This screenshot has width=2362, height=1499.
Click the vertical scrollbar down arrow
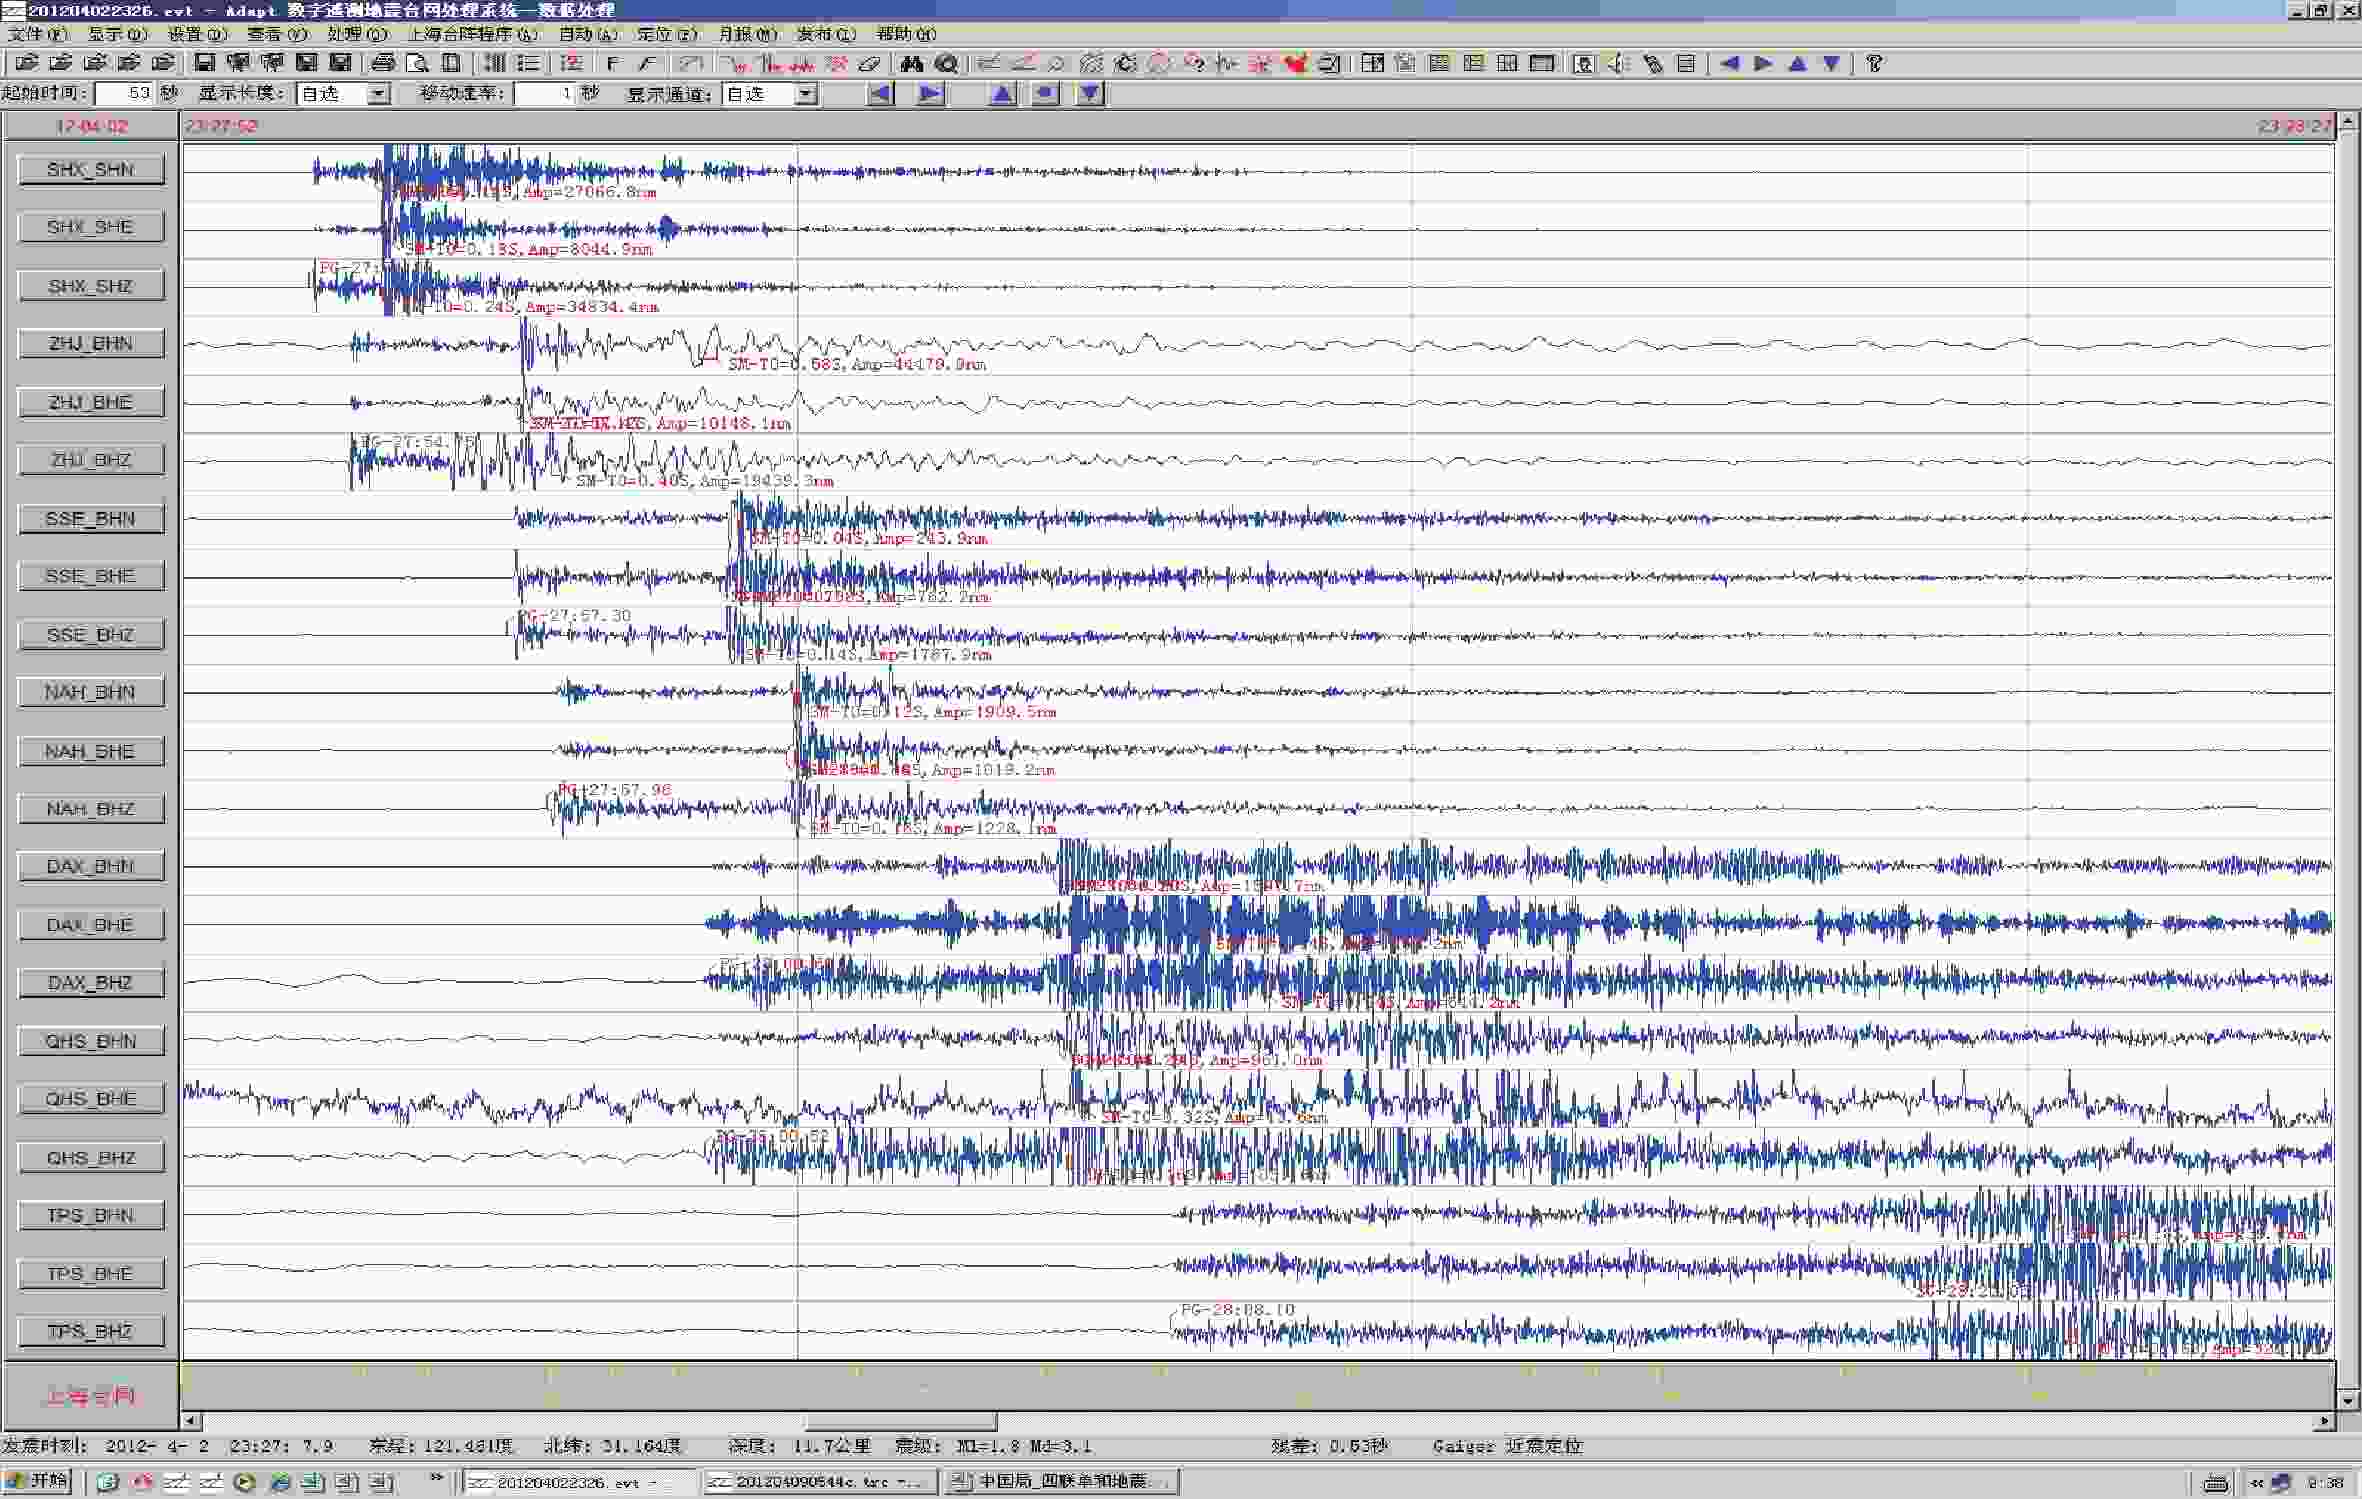[2348, 1400]
